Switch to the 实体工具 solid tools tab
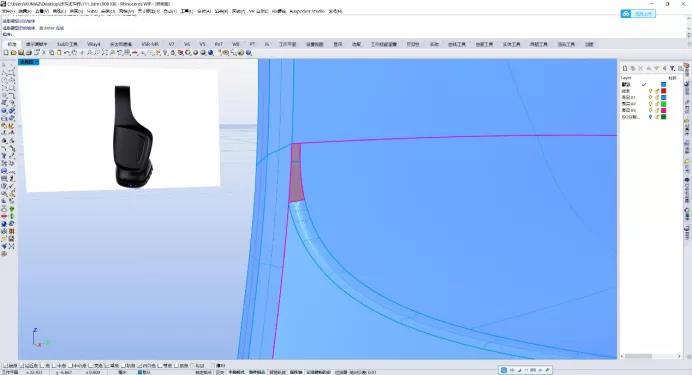692x375 pixels. coord(511,45)
